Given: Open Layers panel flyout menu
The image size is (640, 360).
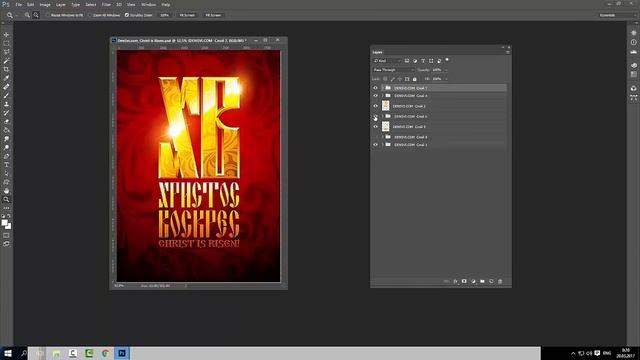Looking at the screenshot, I should click(508, 52).
